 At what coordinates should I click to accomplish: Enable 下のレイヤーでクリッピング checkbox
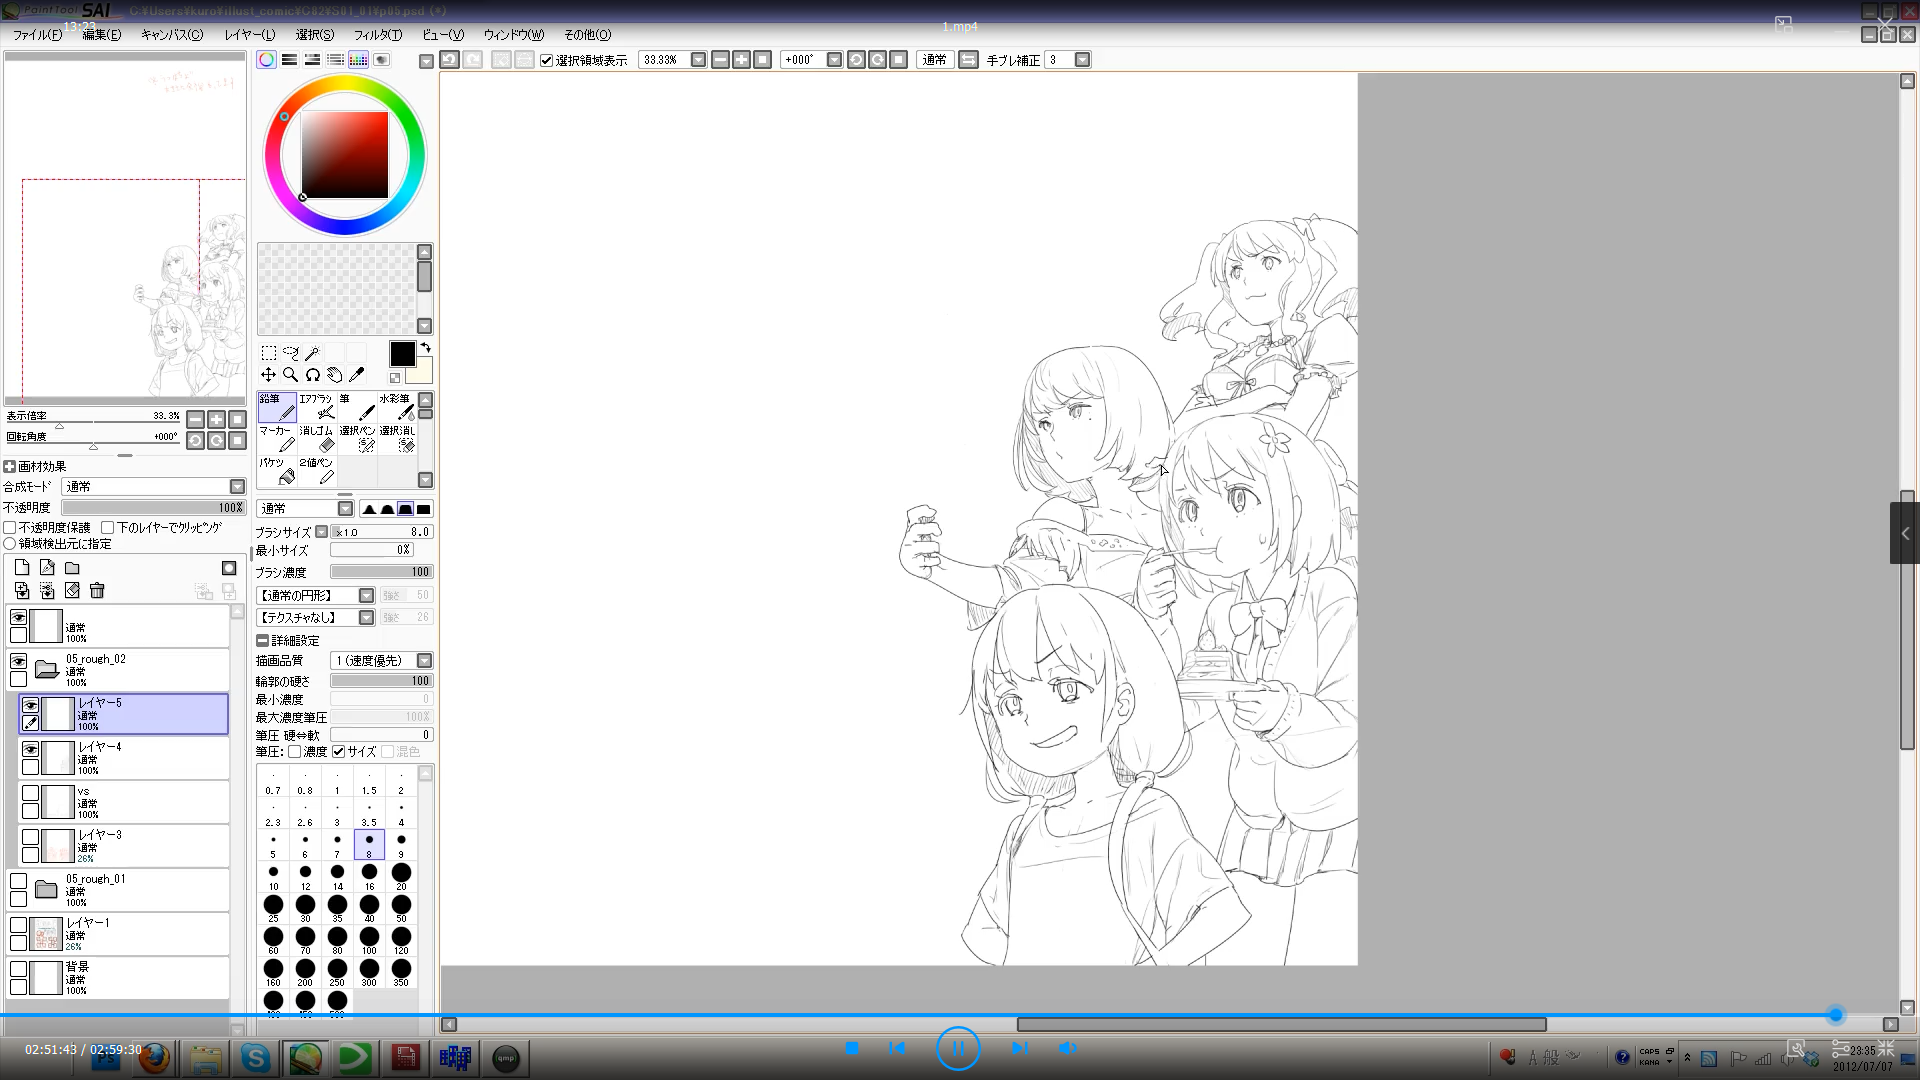point(108,528)
